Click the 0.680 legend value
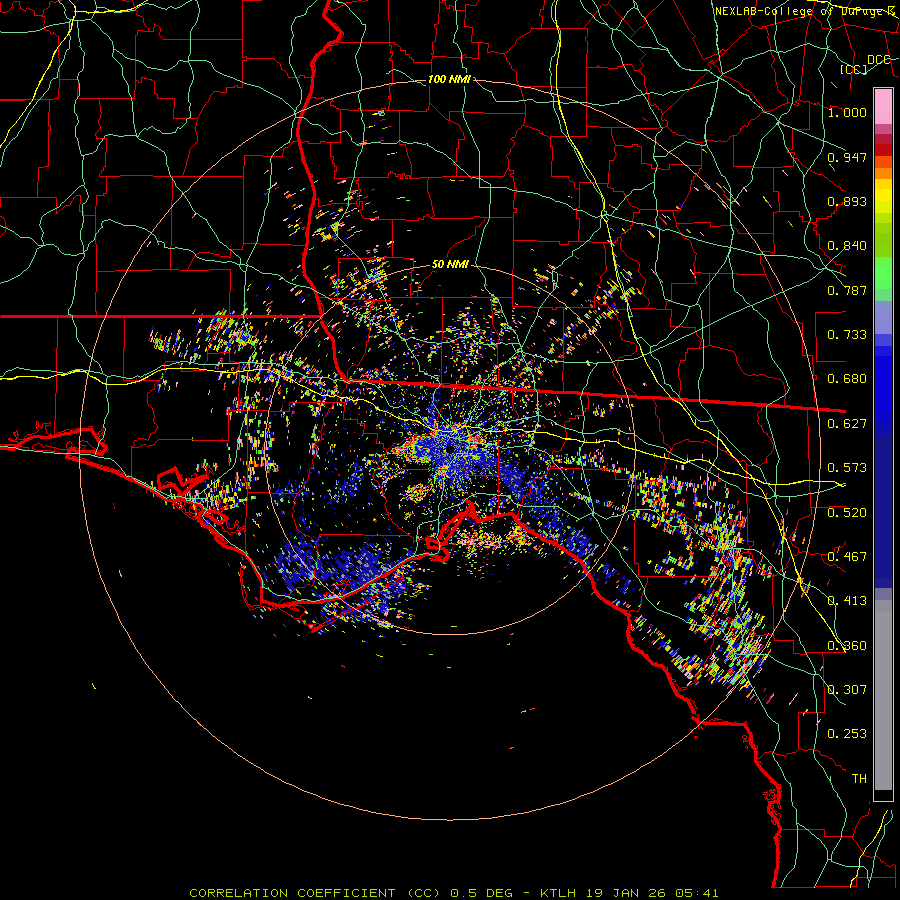 coord(847,379)
